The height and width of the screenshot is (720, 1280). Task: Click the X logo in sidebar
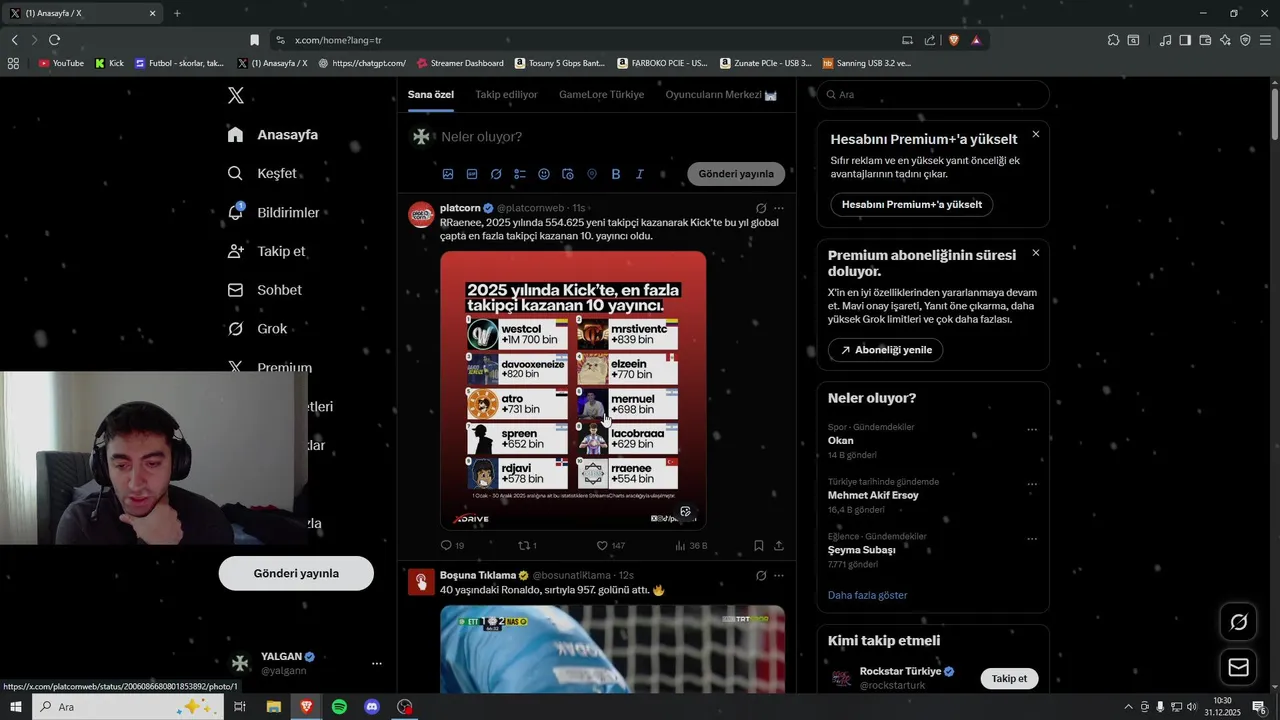(x=236, y=95)
